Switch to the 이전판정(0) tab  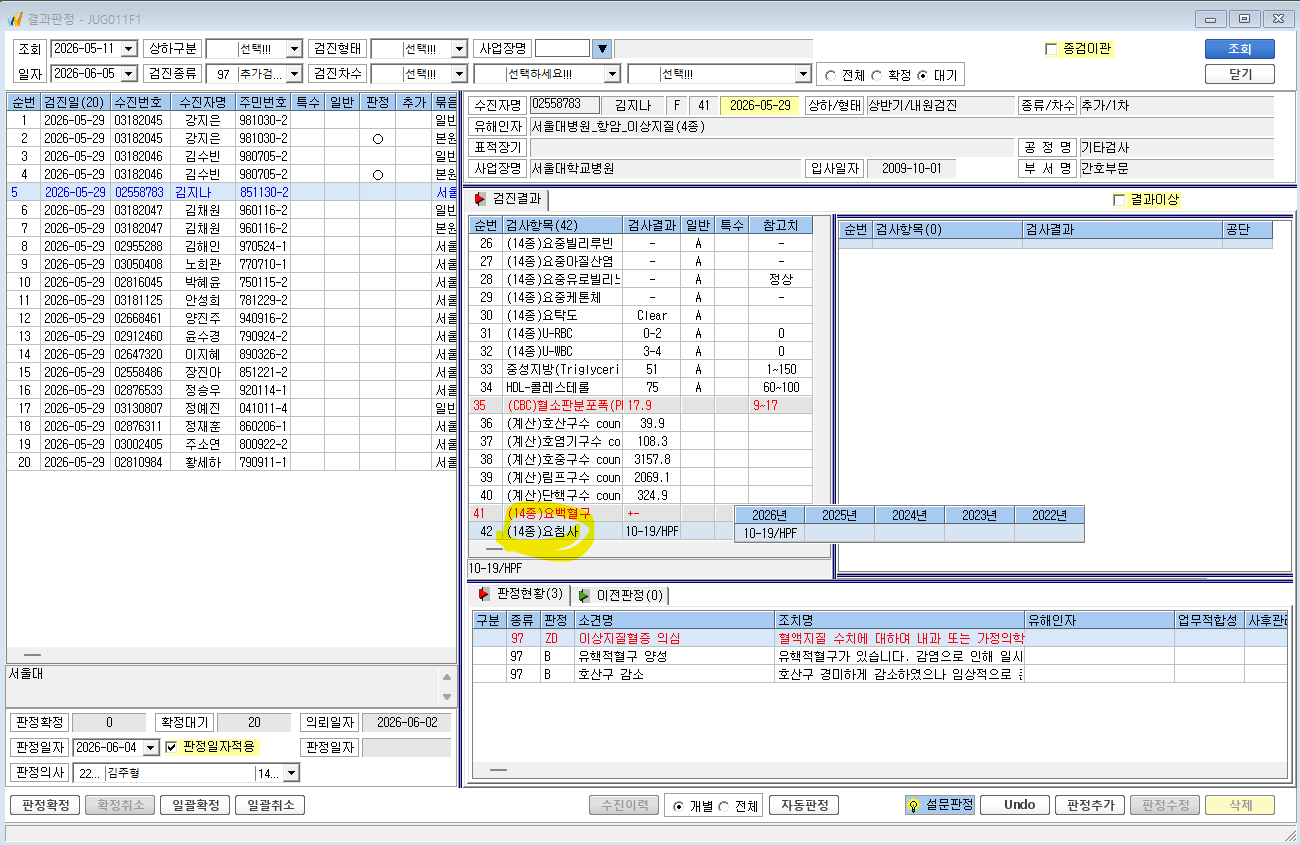pos(620,595)
